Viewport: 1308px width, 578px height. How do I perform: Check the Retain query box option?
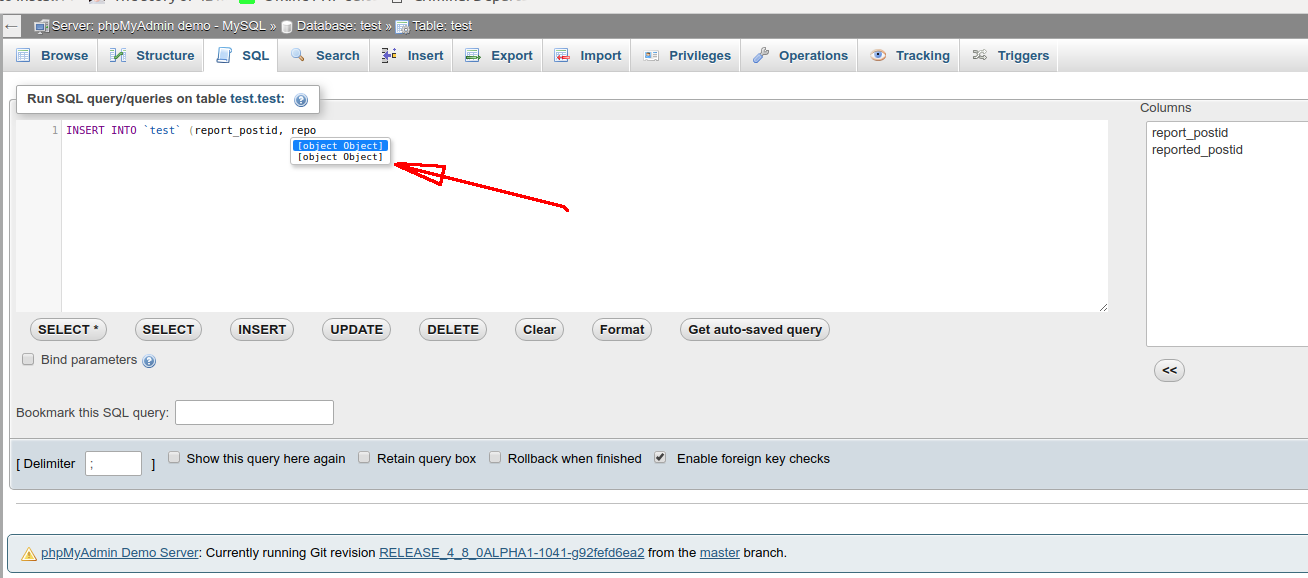(364, 456)
